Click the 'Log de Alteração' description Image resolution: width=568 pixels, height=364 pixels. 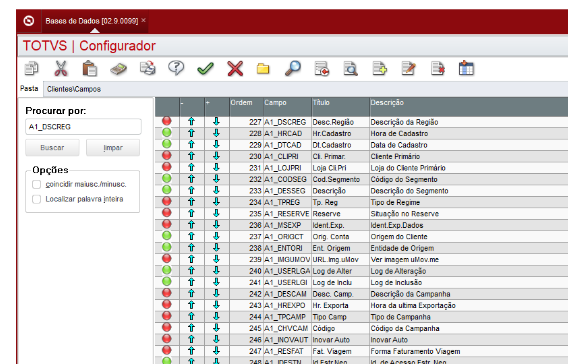coord(398,271)
